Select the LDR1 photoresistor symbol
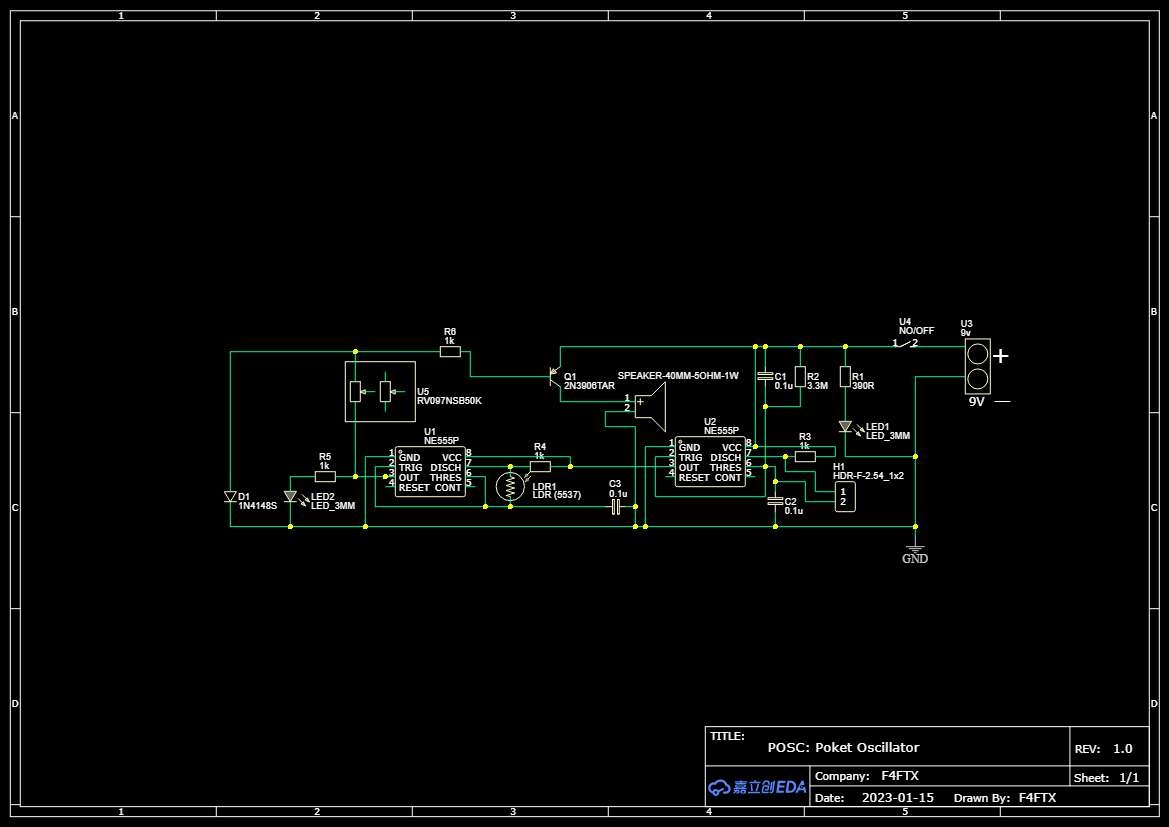1169x827 pixels. [510, 487]
